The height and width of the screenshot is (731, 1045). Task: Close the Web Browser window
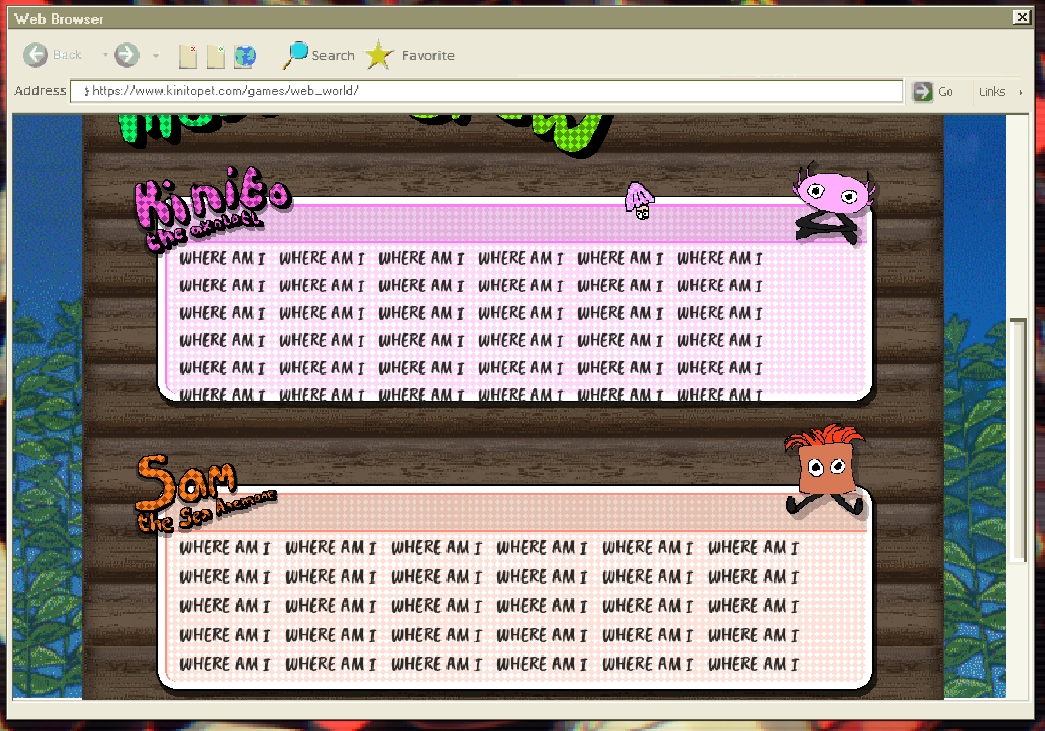pyautogui.click(x=1022, y=17)
